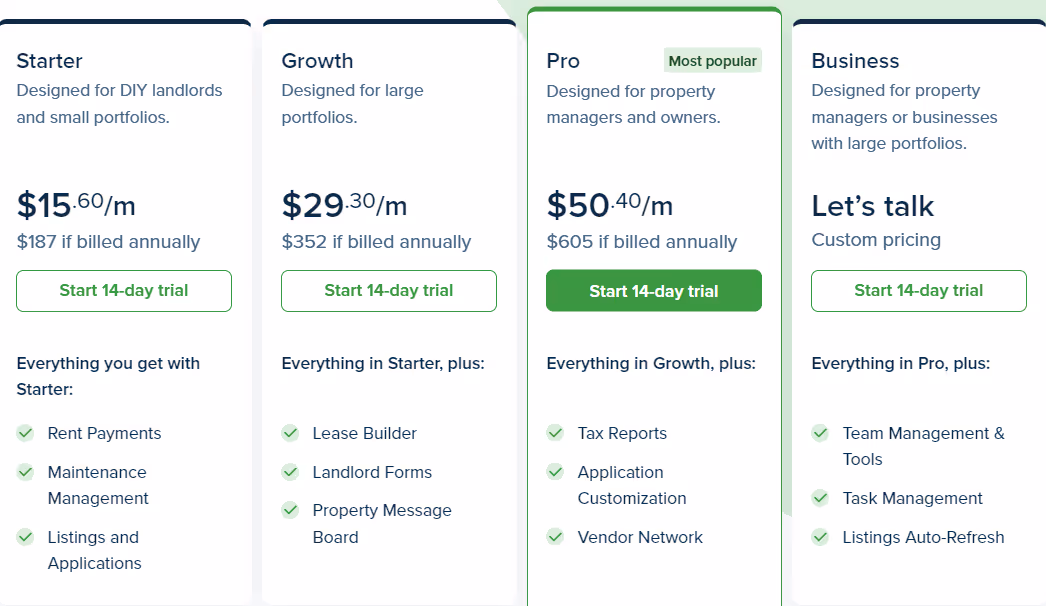Viewport: 1046px width, 606px height.
Task: Click the Rent Payments checkmark icon
Action: pyautogui.click(x=25, y=433)
